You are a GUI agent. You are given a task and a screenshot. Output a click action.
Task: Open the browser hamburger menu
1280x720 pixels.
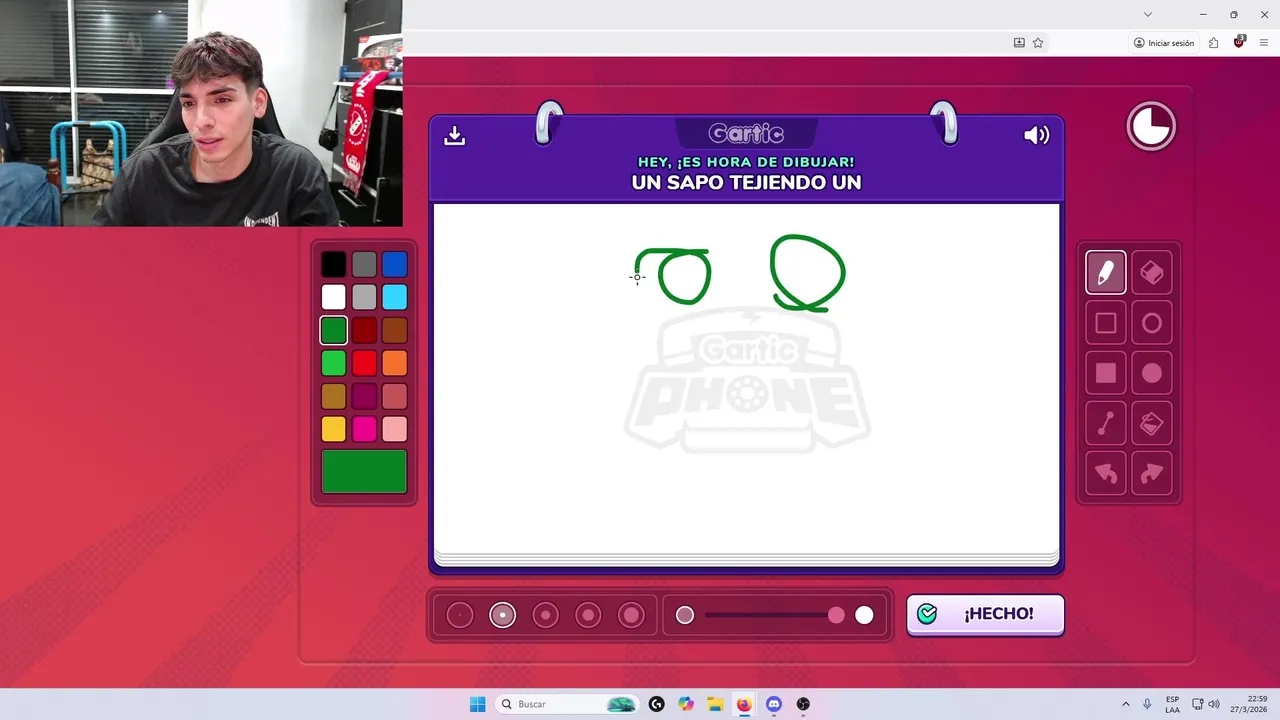pos(1264,43)
